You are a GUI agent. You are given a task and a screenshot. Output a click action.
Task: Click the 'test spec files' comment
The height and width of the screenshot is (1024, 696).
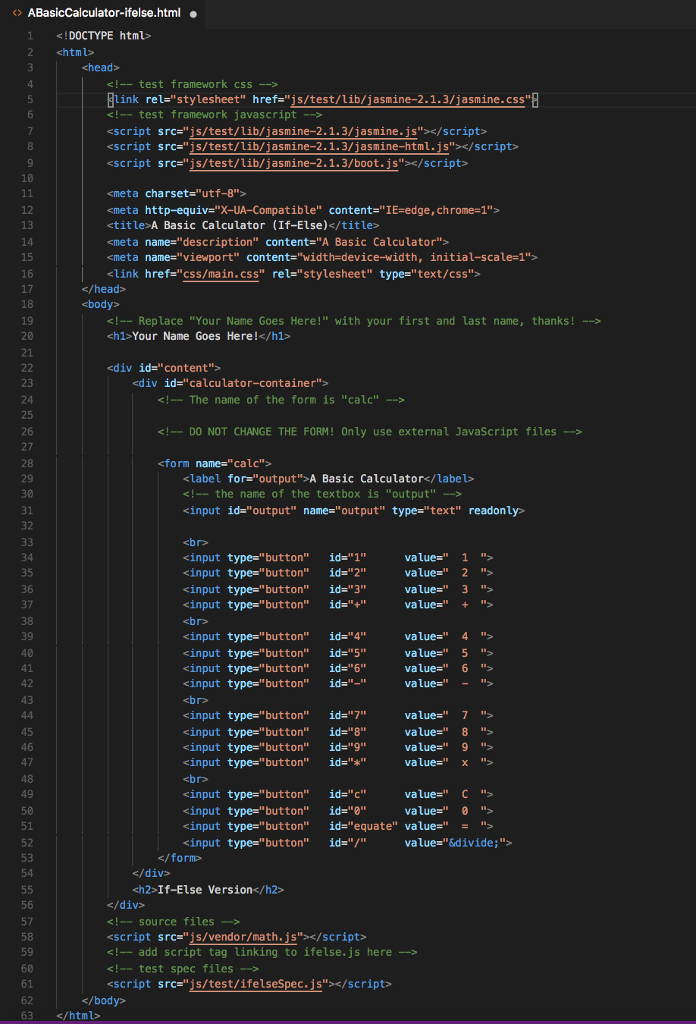[183, 969]
